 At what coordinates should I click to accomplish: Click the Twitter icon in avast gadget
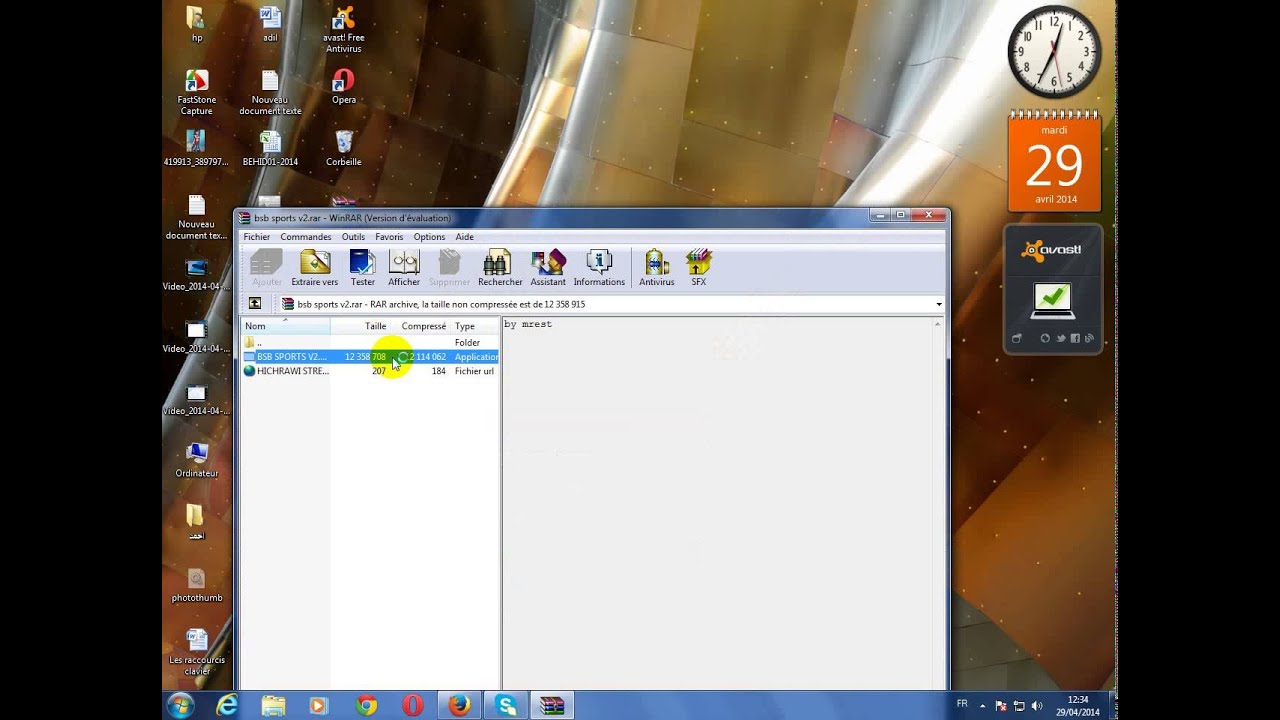coord(1060,338)
